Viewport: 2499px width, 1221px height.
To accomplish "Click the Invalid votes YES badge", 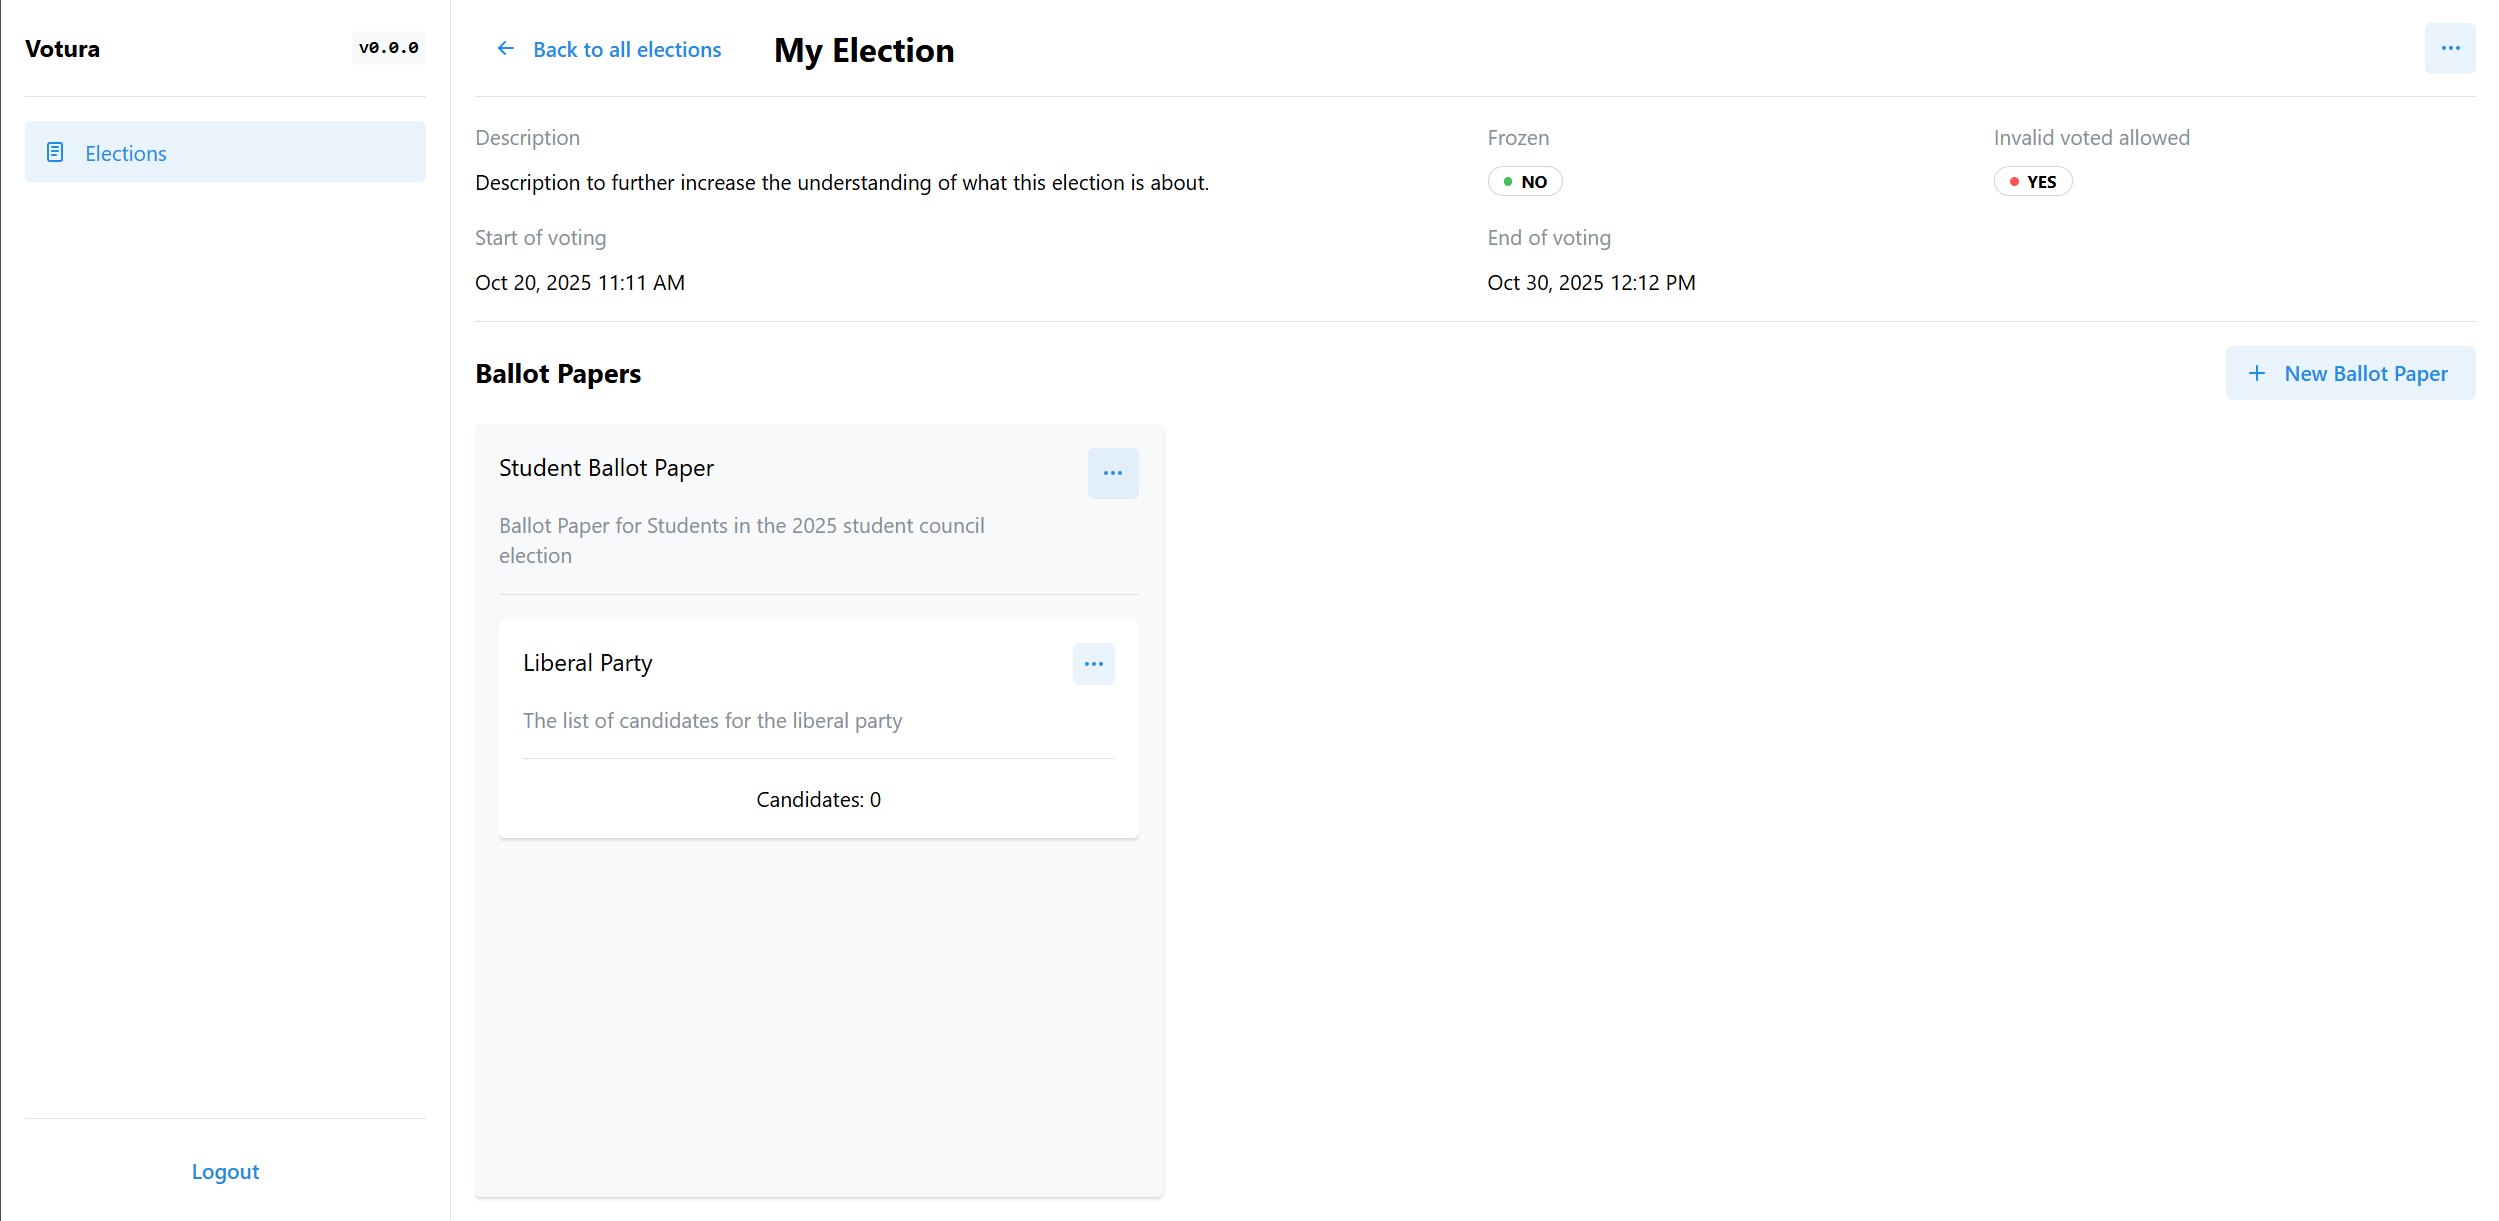I will pos(2032,182).
